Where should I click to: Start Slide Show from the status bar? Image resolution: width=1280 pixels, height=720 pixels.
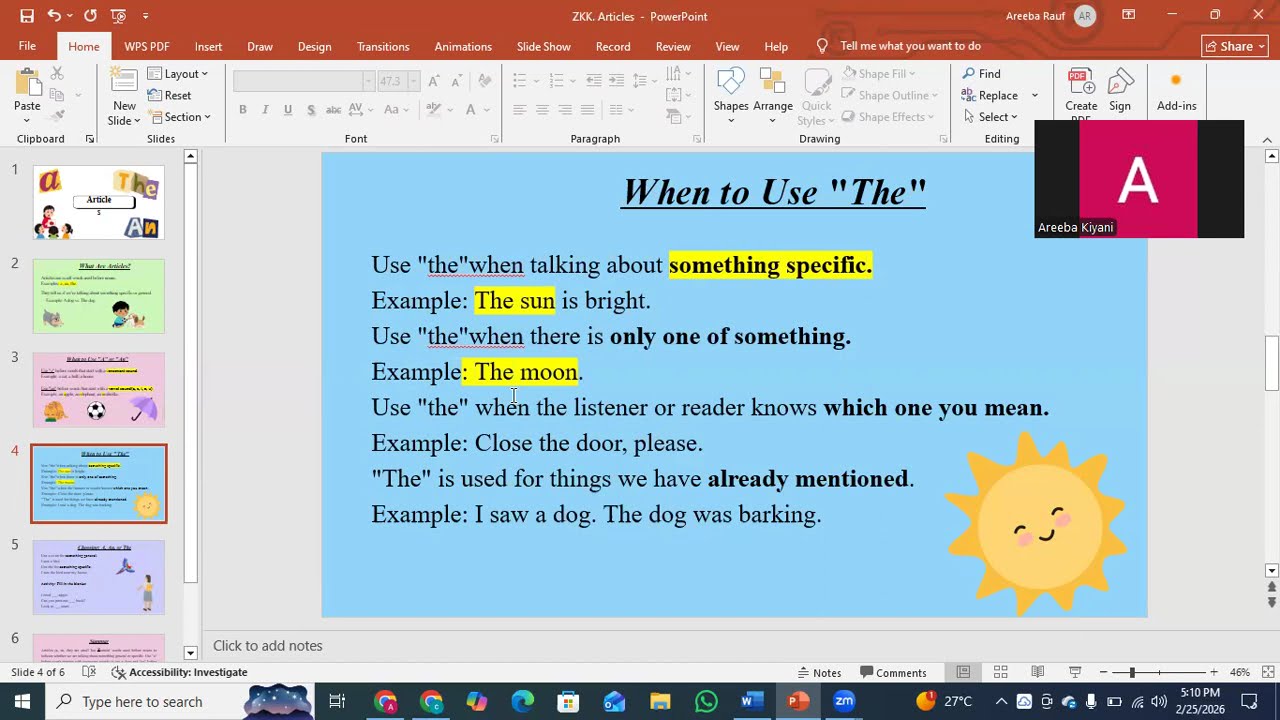pos(1075,673)
